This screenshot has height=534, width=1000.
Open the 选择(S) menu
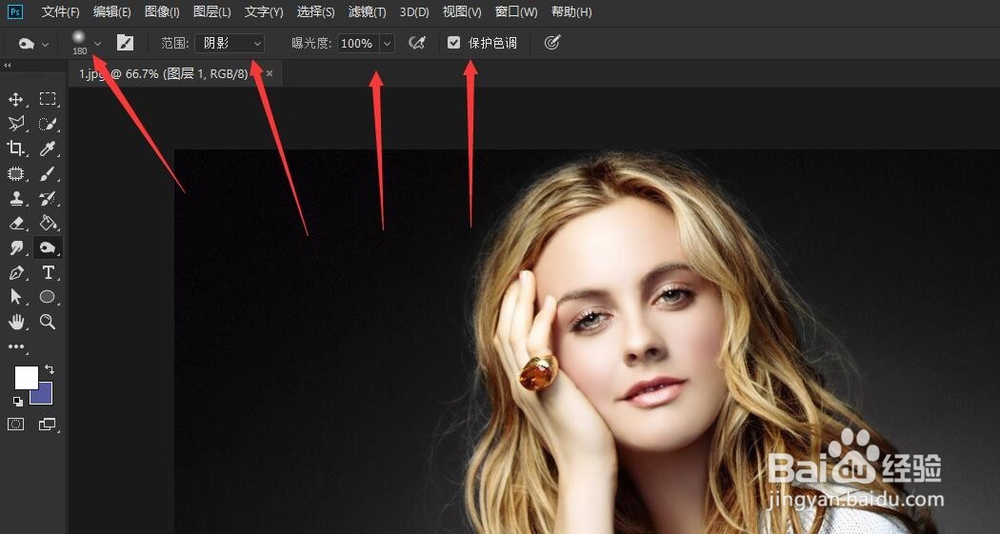(x=316, y=12)
